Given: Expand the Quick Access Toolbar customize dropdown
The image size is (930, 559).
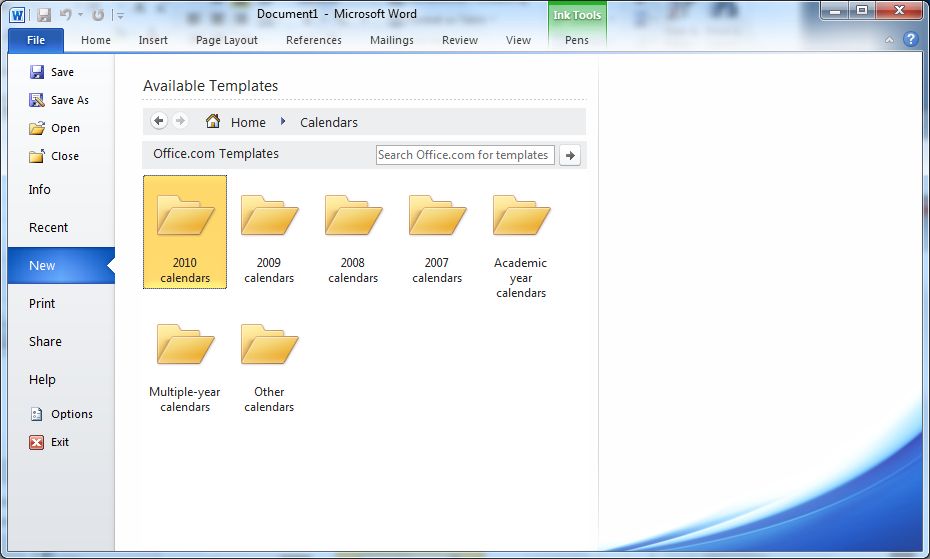Looking at the screenshot, I should pyautogui.click(x=120, y=15).
